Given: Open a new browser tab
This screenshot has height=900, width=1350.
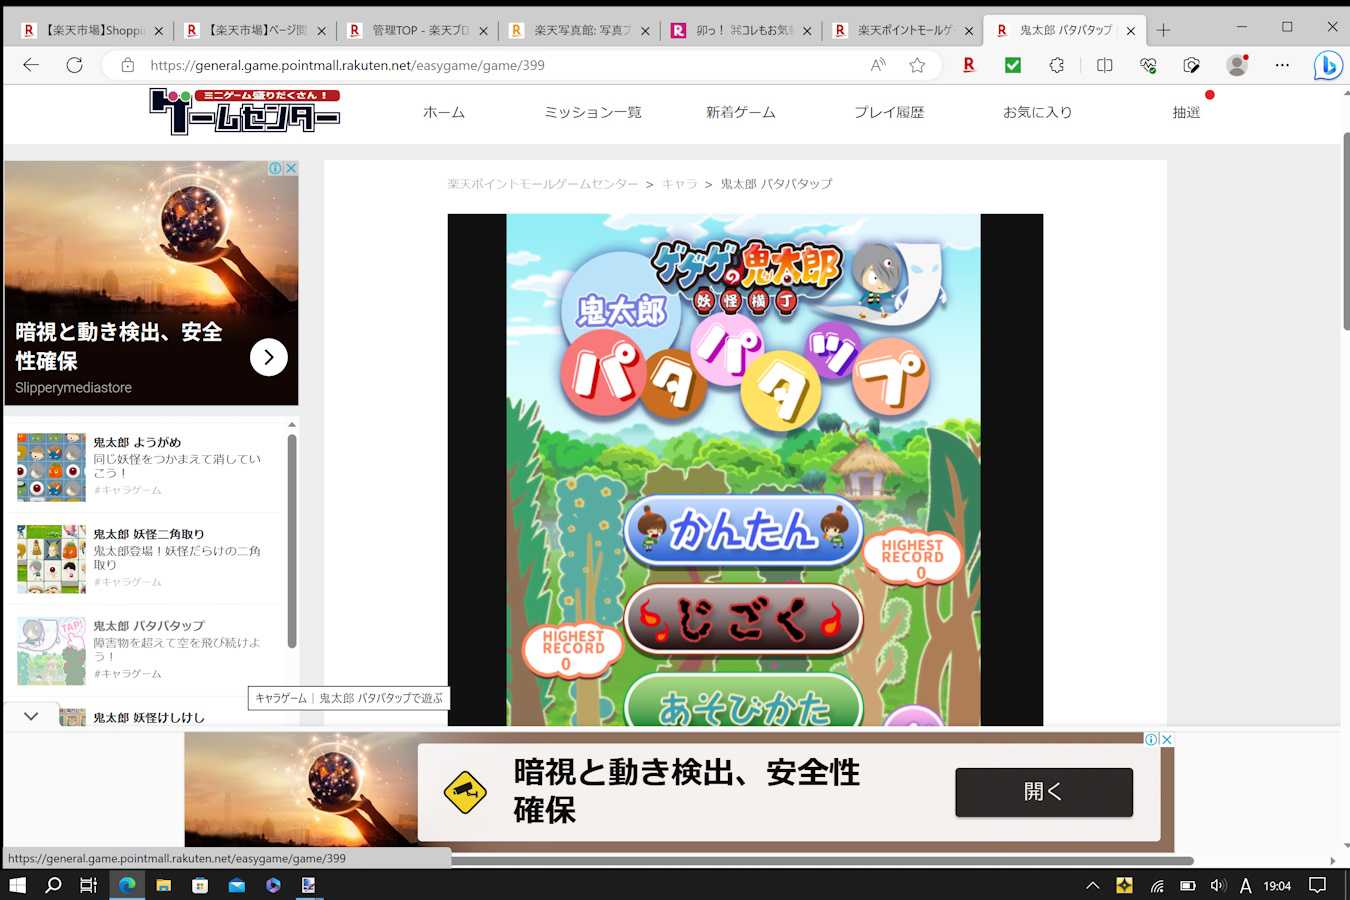Looking at the screenshot, I should (x=1163, y=30).
